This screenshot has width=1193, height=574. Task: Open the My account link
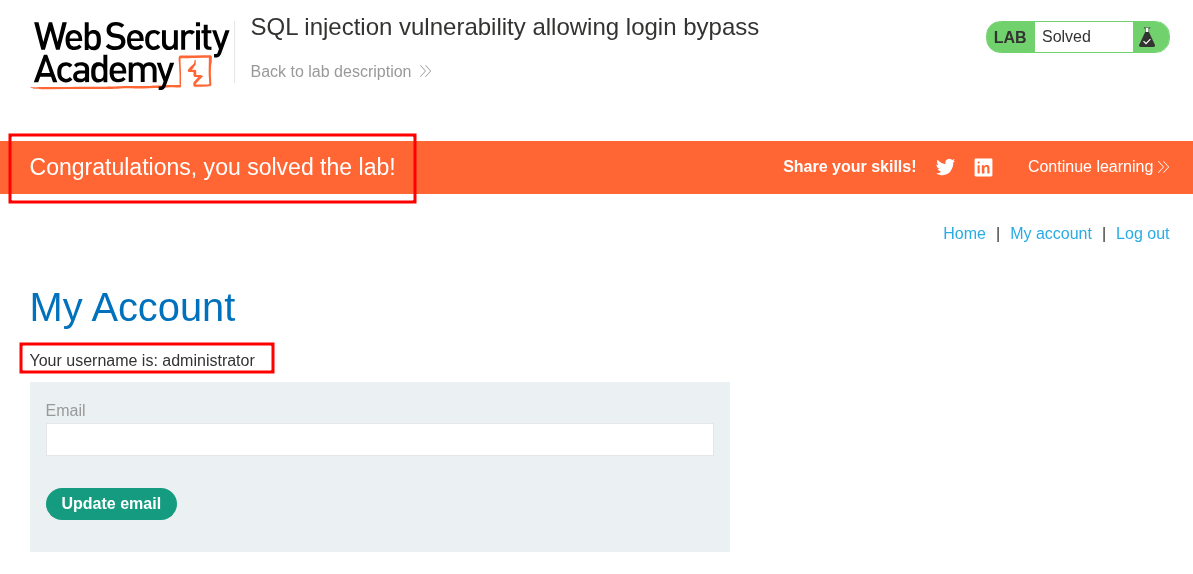(1050, 234)
